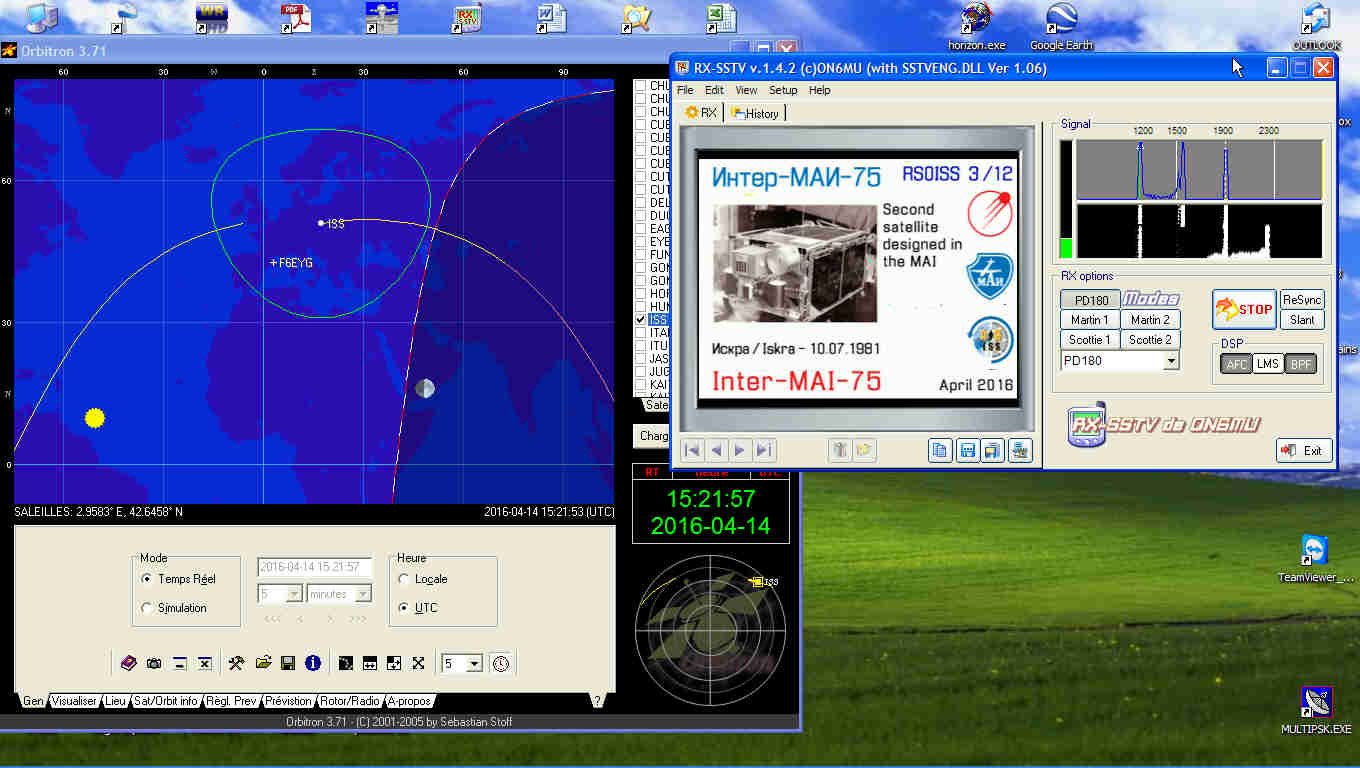This screenshot has width=1360, height=768.
Task: Click the camera screenshot icon in Orbitron
Action: click(154, 663)
